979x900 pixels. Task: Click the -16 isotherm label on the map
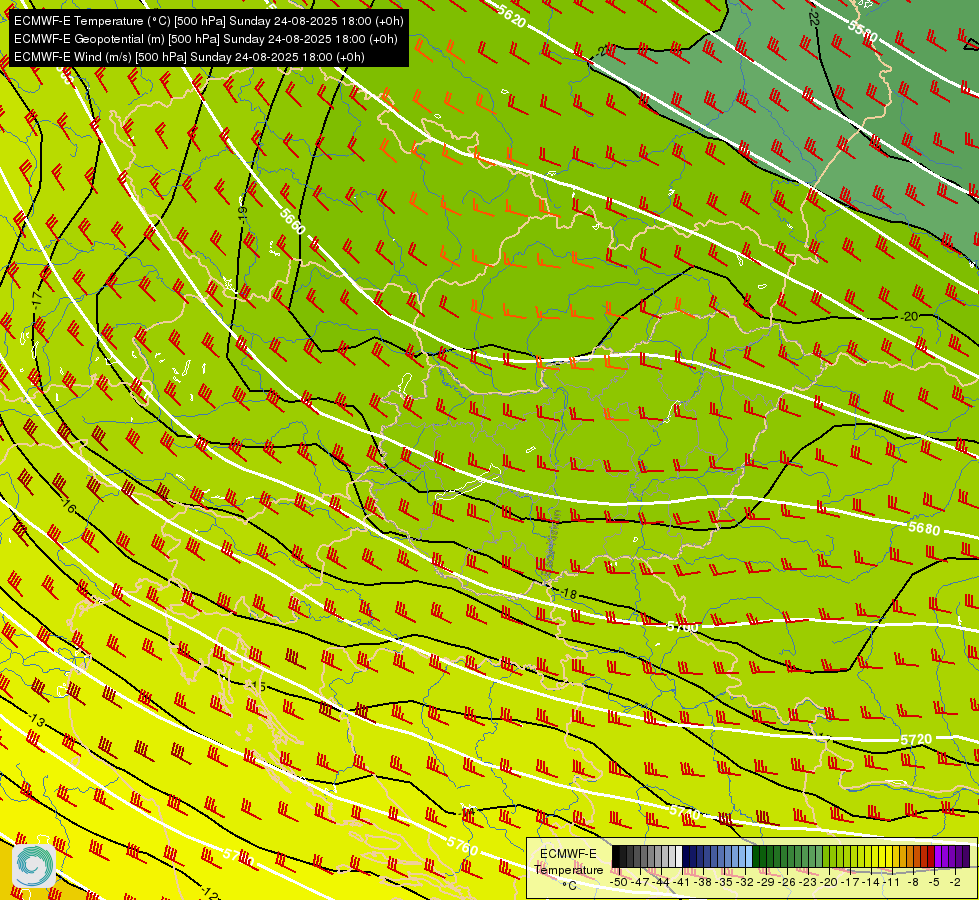tap(67, 506)
